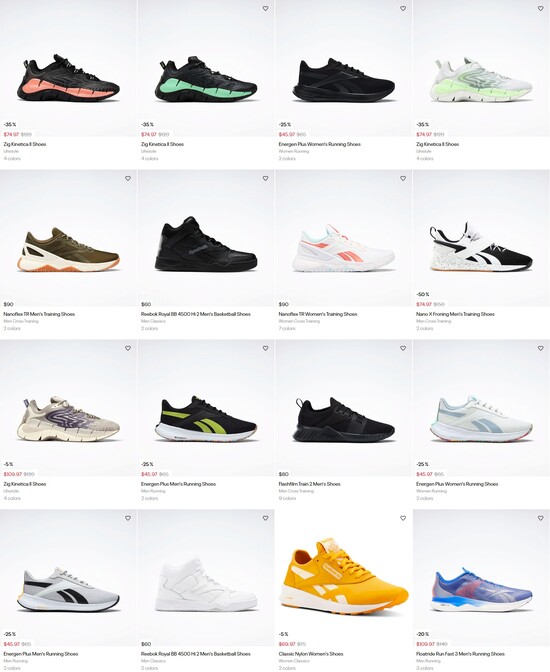Wishlist heart on Reebok Royal BB 4500 black
This screenshot has width=550, height=672.
point(265,178)
